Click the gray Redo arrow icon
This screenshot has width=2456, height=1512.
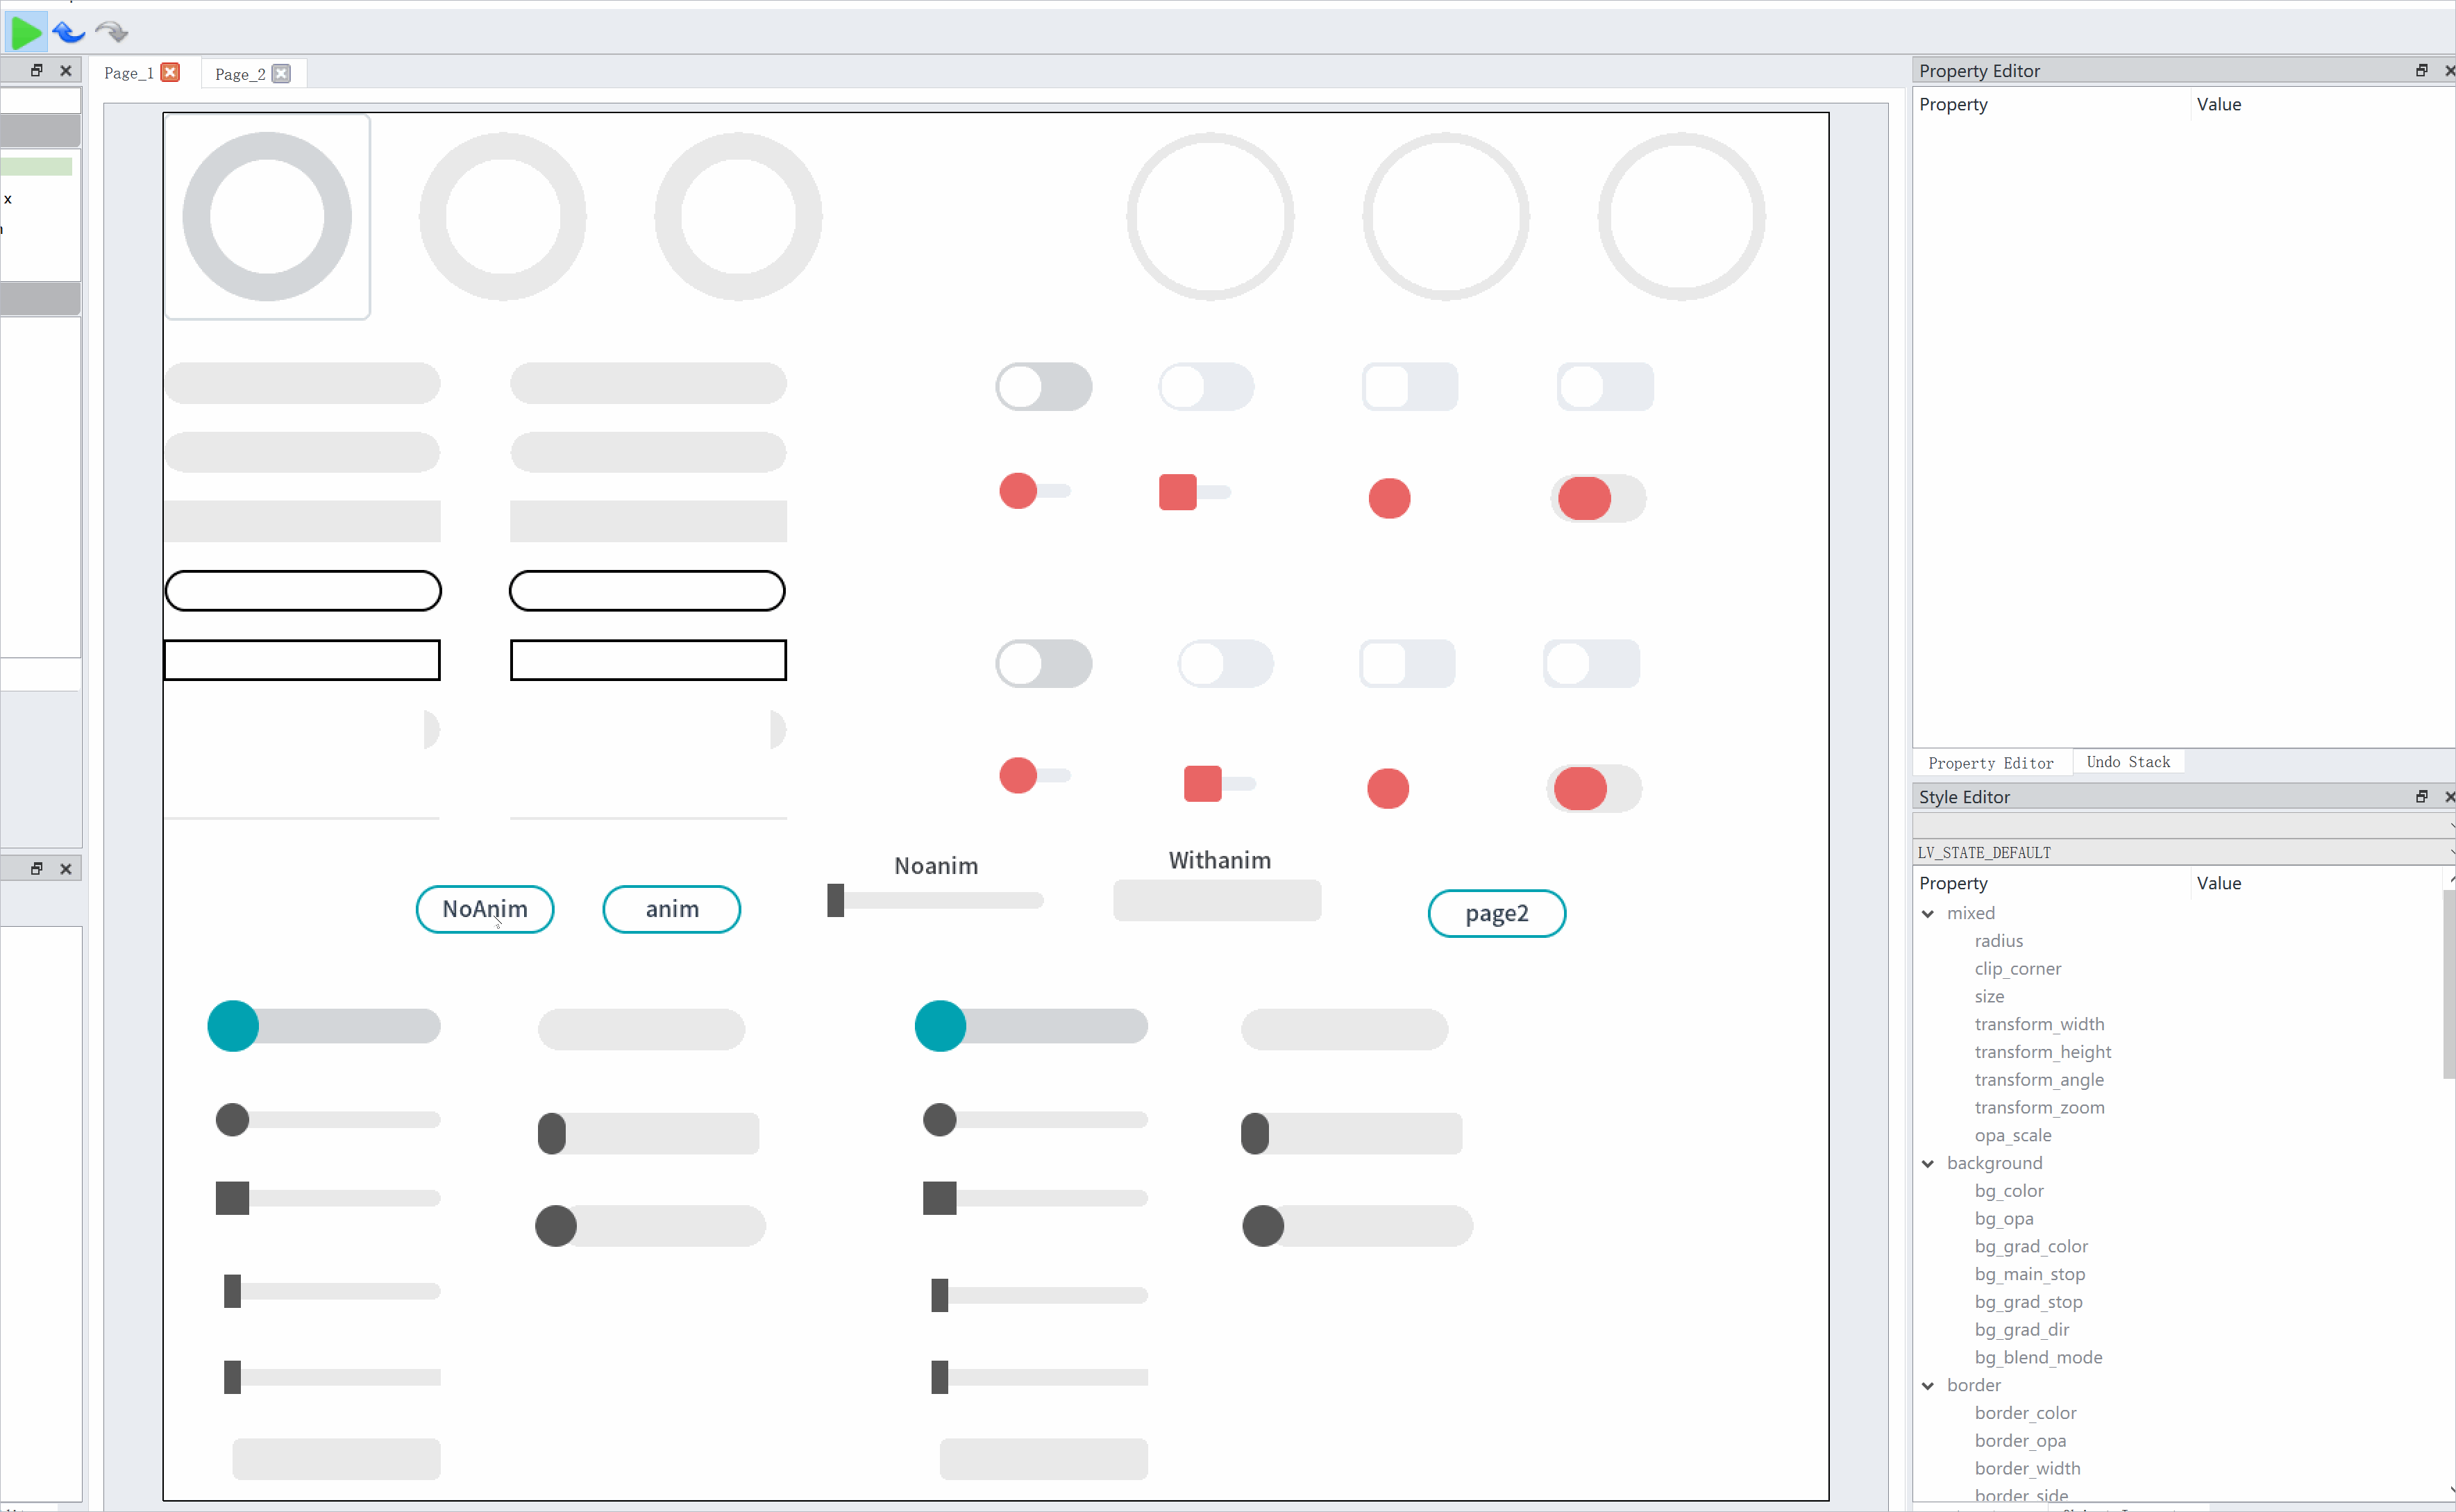(111, 32)
